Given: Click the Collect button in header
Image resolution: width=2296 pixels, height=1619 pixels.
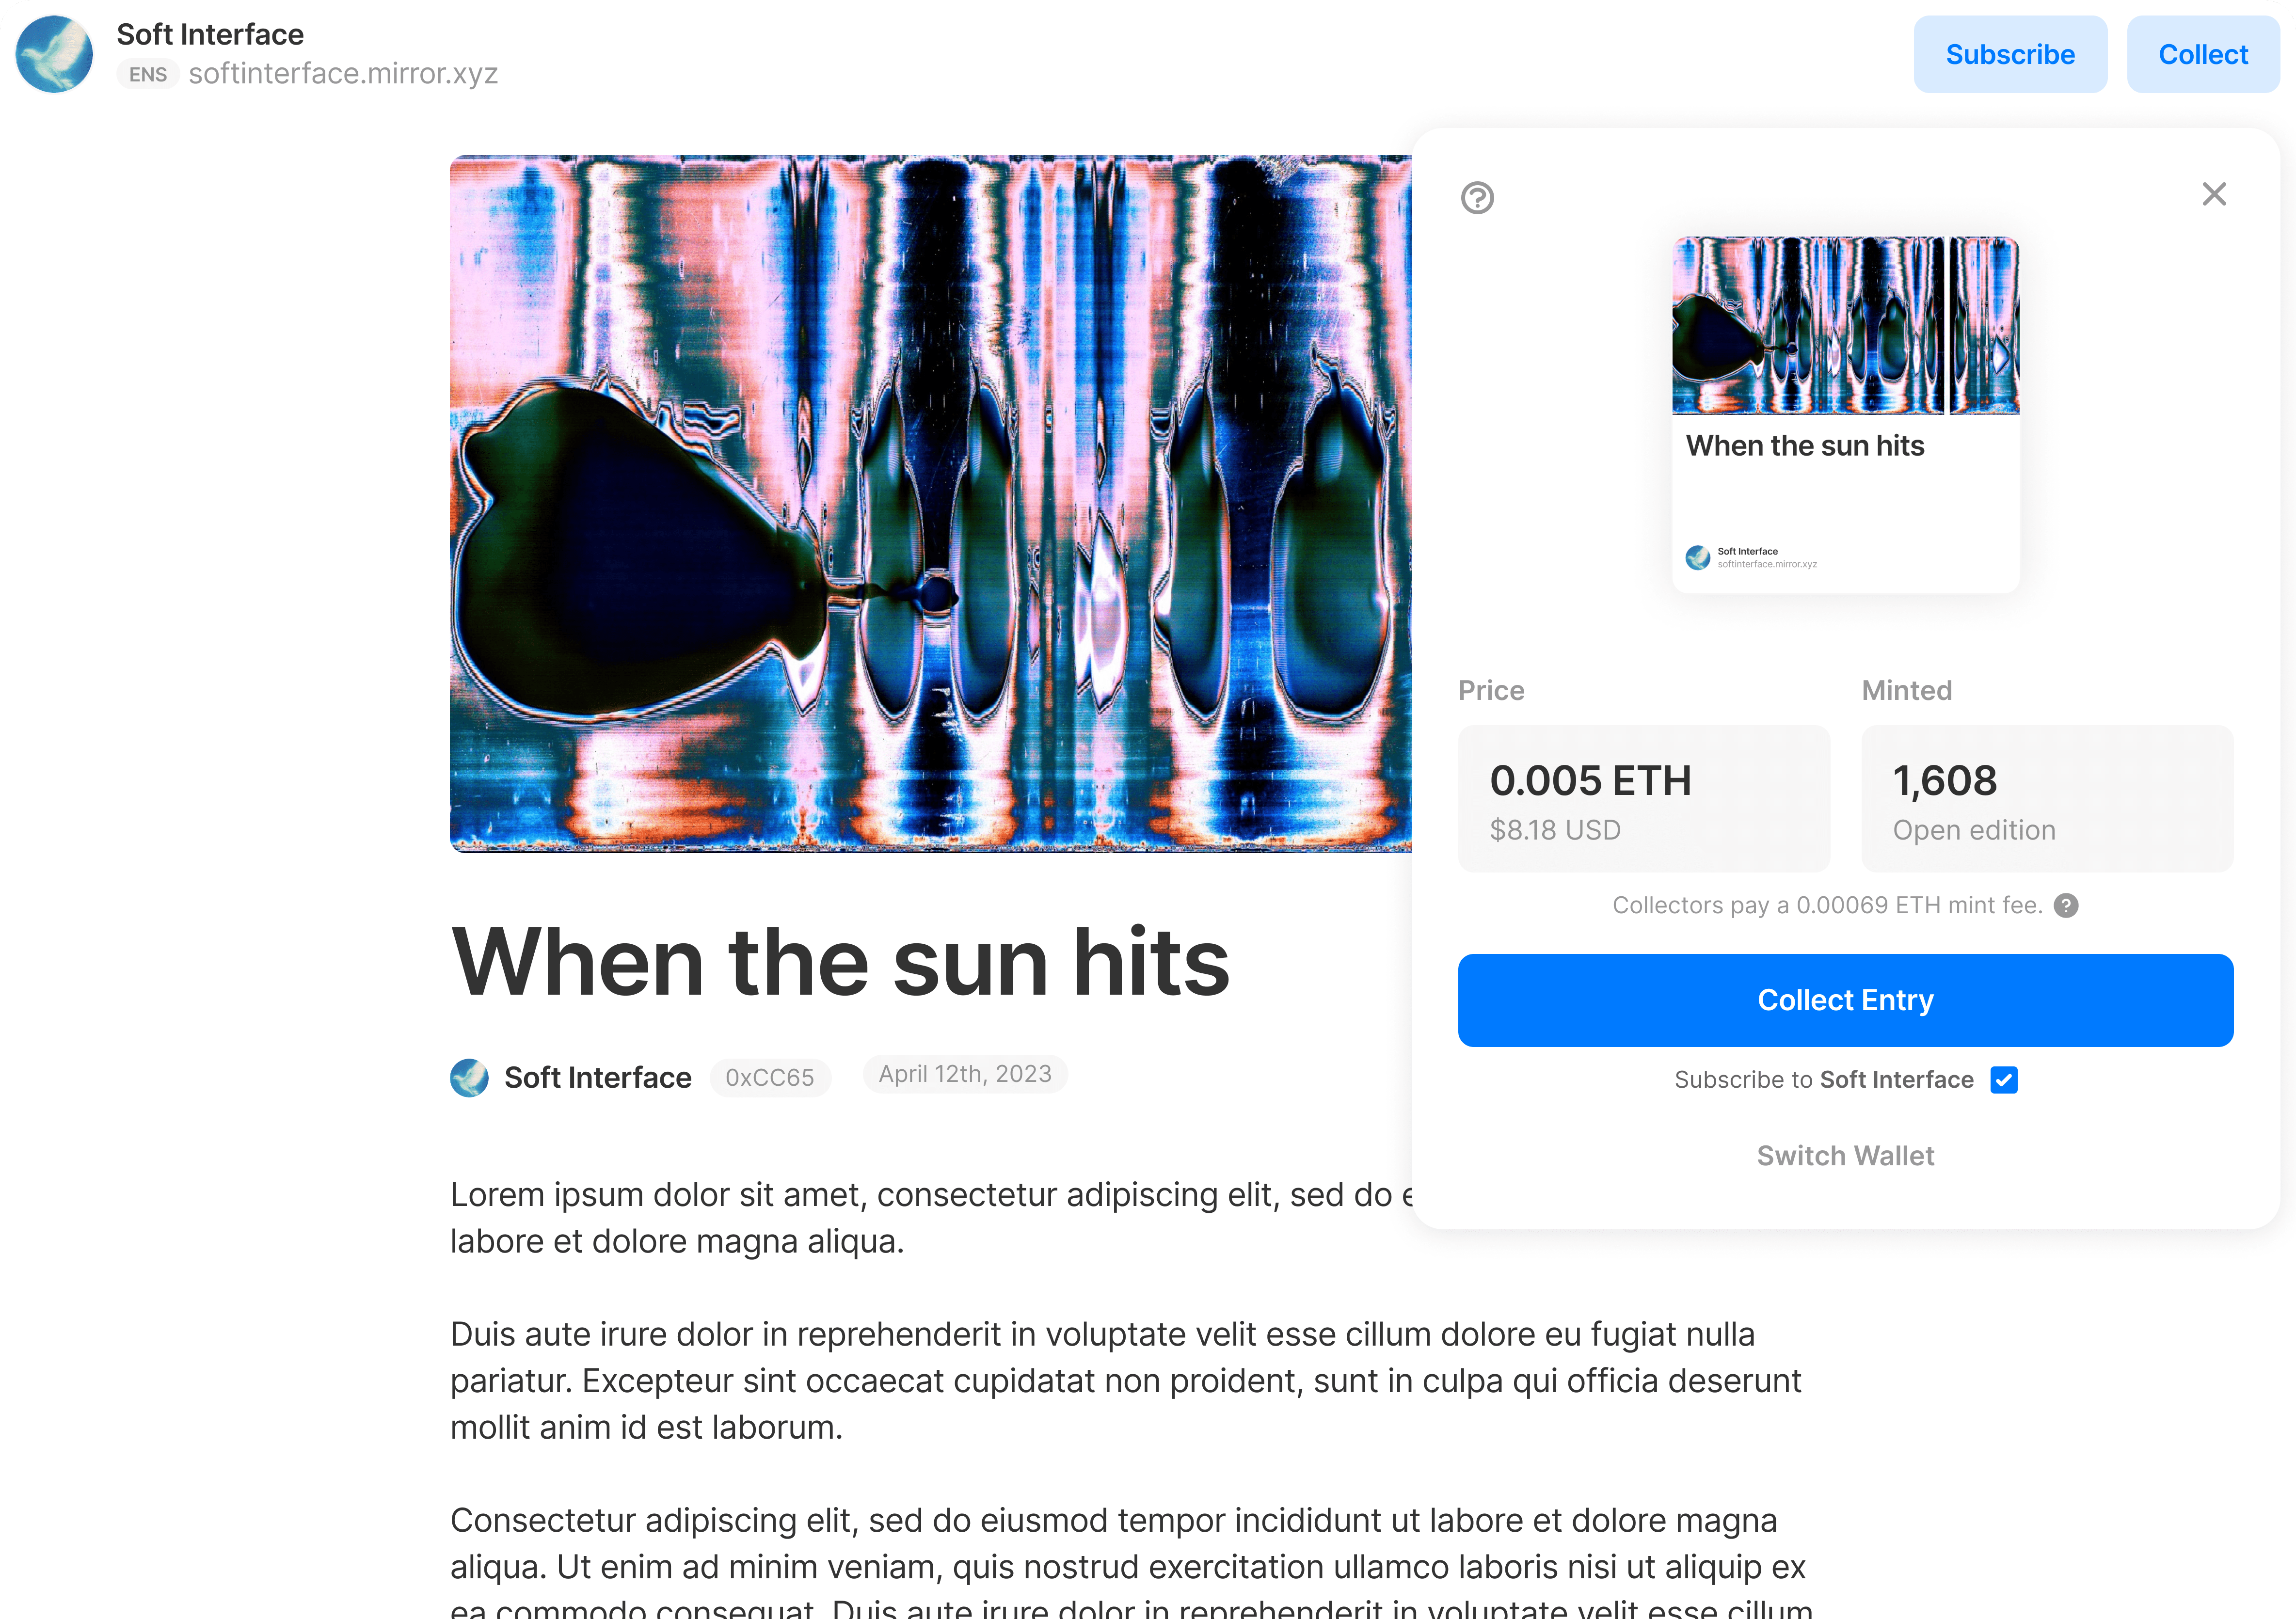Looking at the screenshot, I should pos(2203,54).
